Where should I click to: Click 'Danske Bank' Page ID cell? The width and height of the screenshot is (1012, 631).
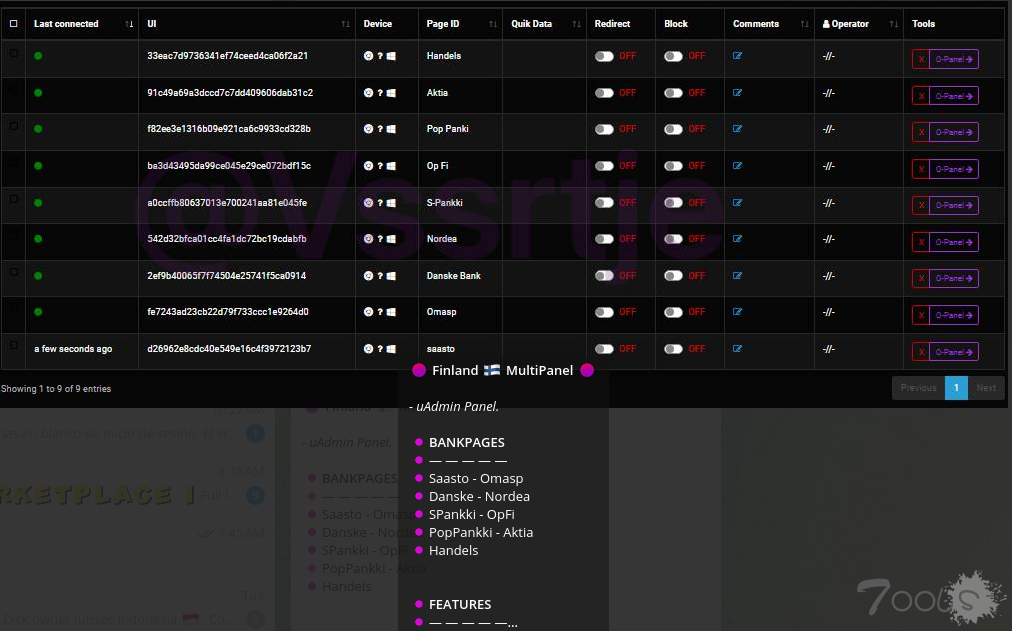[x=454, y=275]
